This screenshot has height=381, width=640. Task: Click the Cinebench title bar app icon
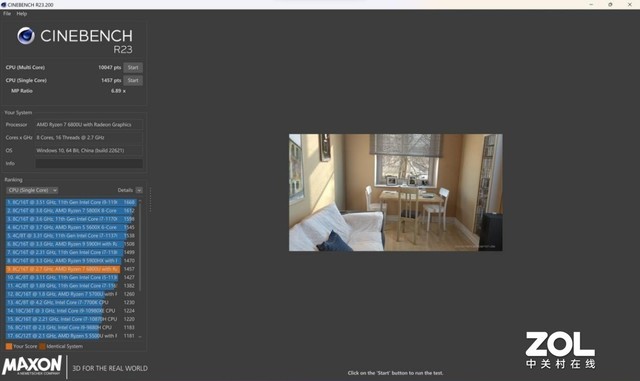coord(3,4)
